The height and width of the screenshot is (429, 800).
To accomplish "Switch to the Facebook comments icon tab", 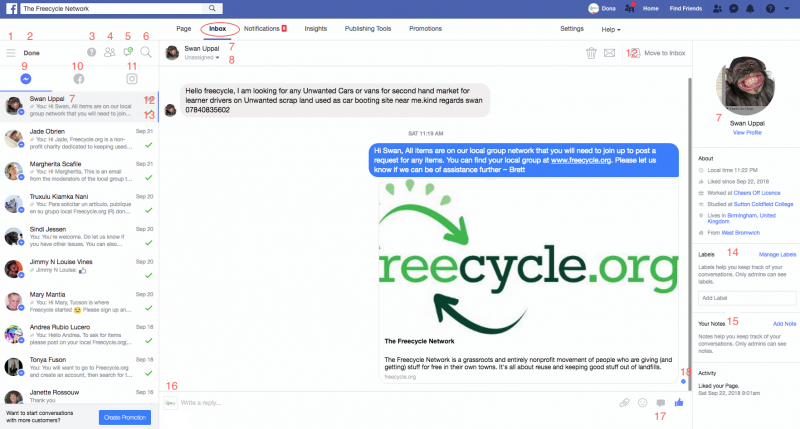I will [x=79, y=78].
